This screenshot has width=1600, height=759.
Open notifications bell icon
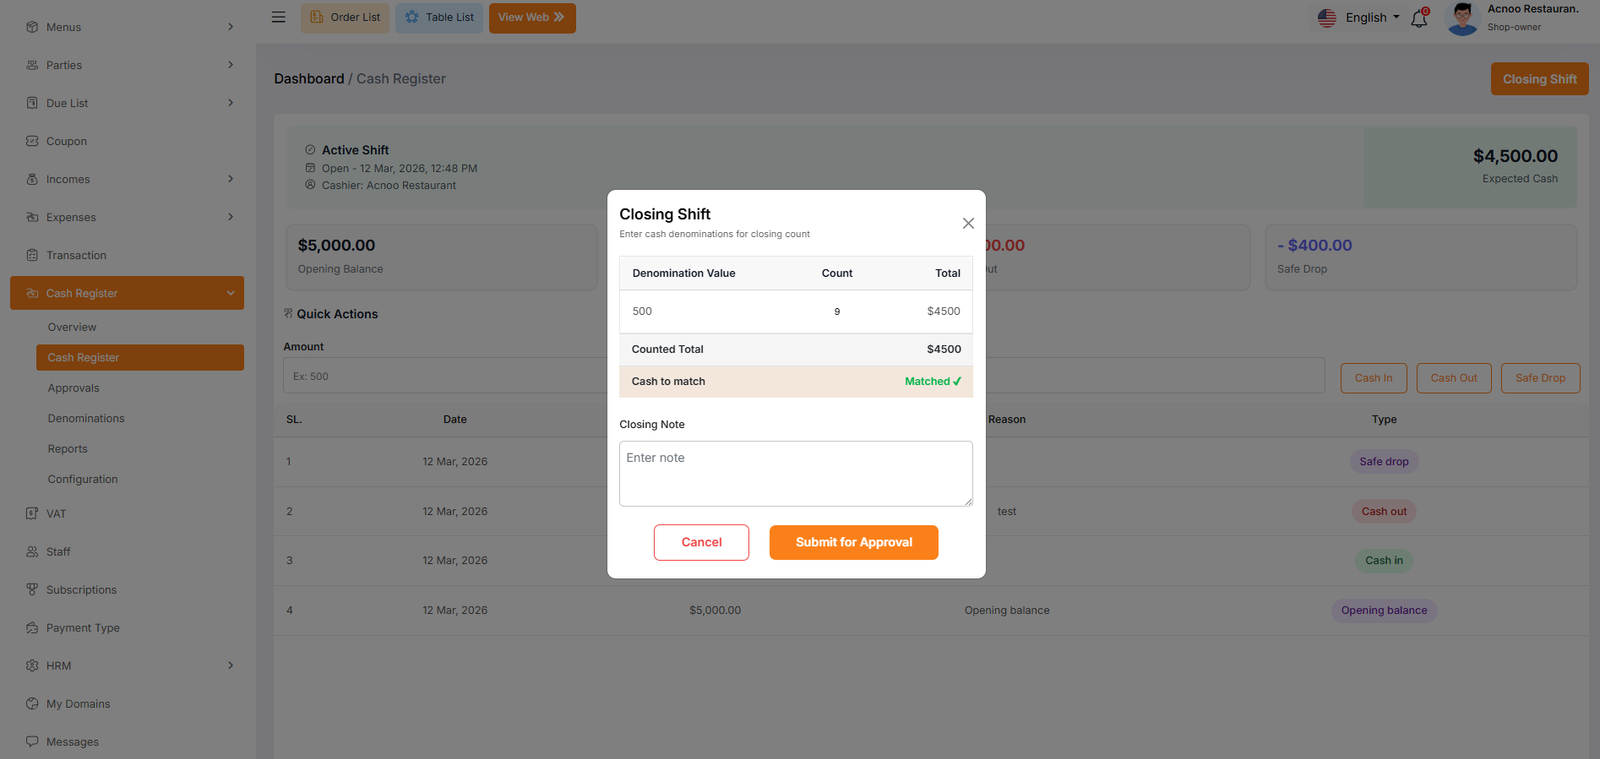click(x=1419, y=18)
